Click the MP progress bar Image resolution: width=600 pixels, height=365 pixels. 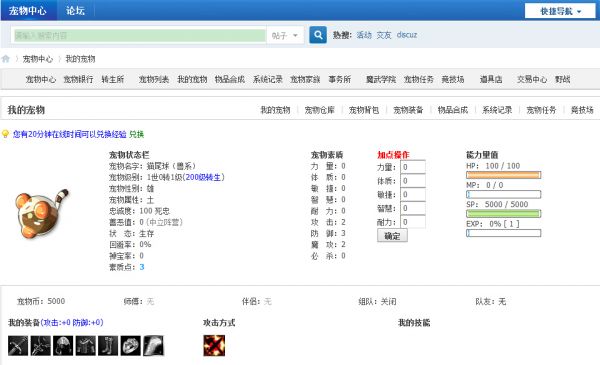(504, 194)
